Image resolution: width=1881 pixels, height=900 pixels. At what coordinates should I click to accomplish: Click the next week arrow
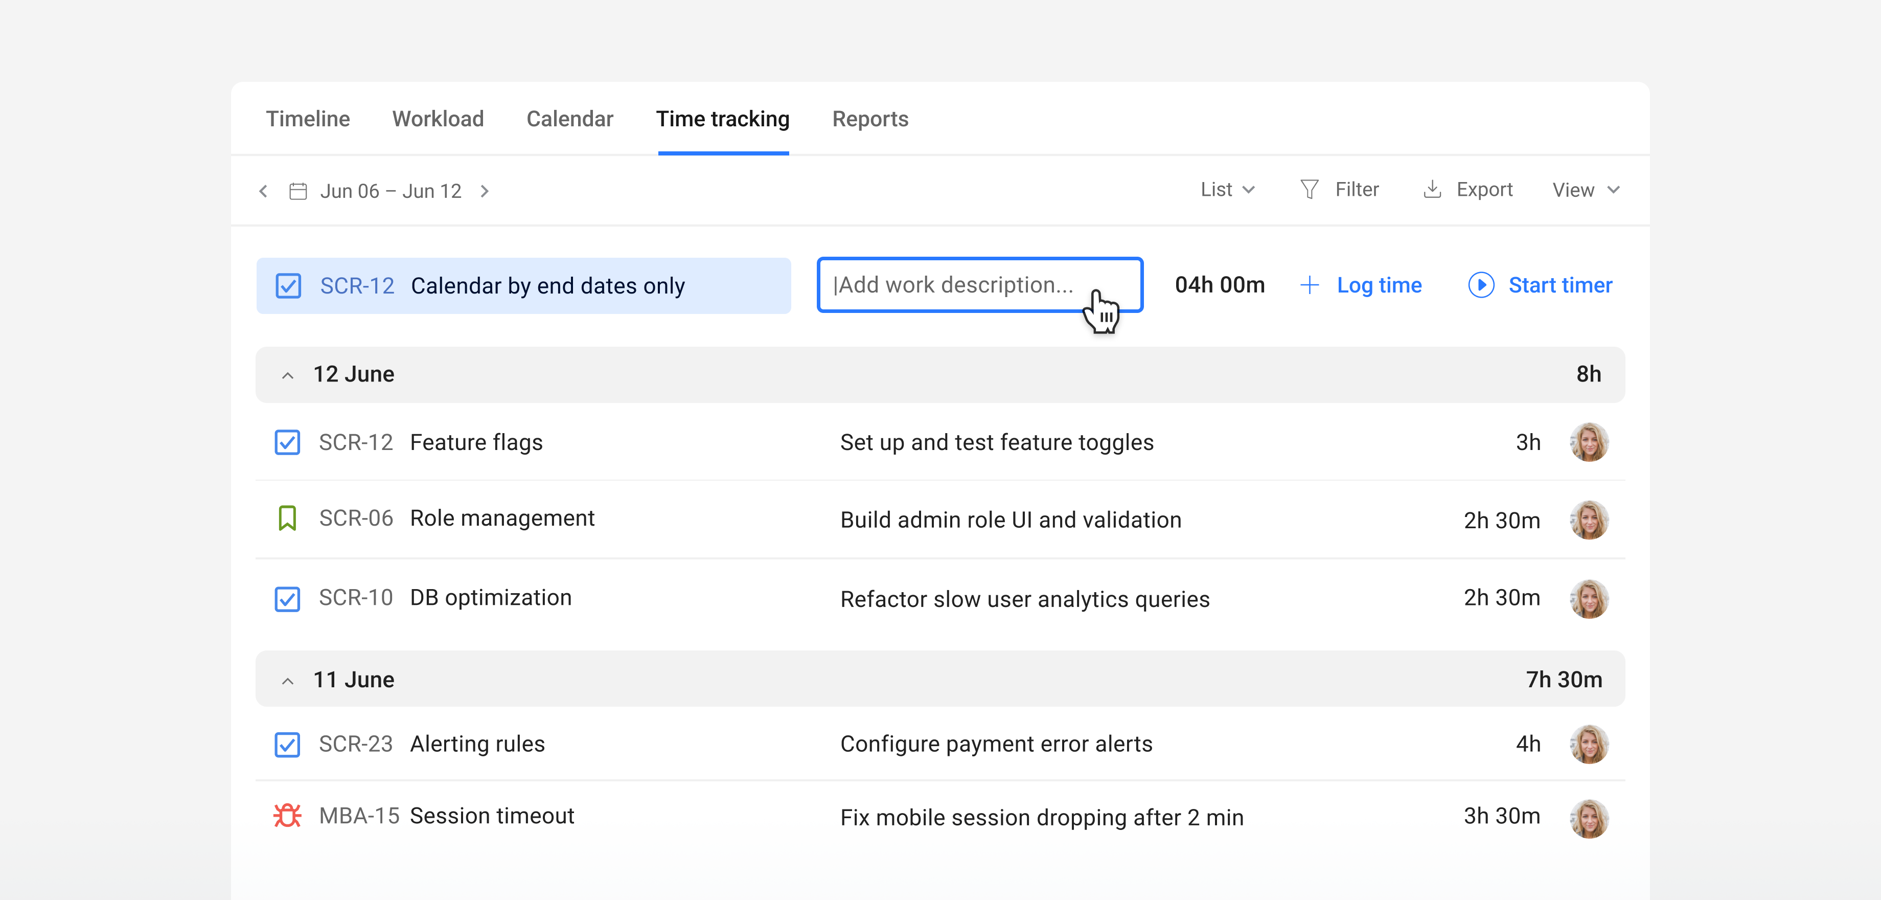pyautogui.click(x=485, y=190)
